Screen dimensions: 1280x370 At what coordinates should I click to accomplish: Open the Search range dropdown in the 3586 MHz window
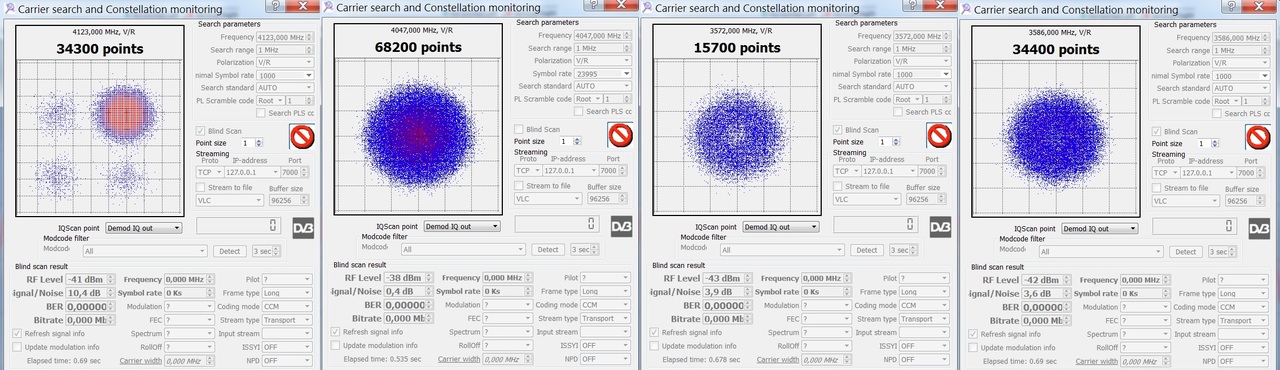(x=1242, y=50)
